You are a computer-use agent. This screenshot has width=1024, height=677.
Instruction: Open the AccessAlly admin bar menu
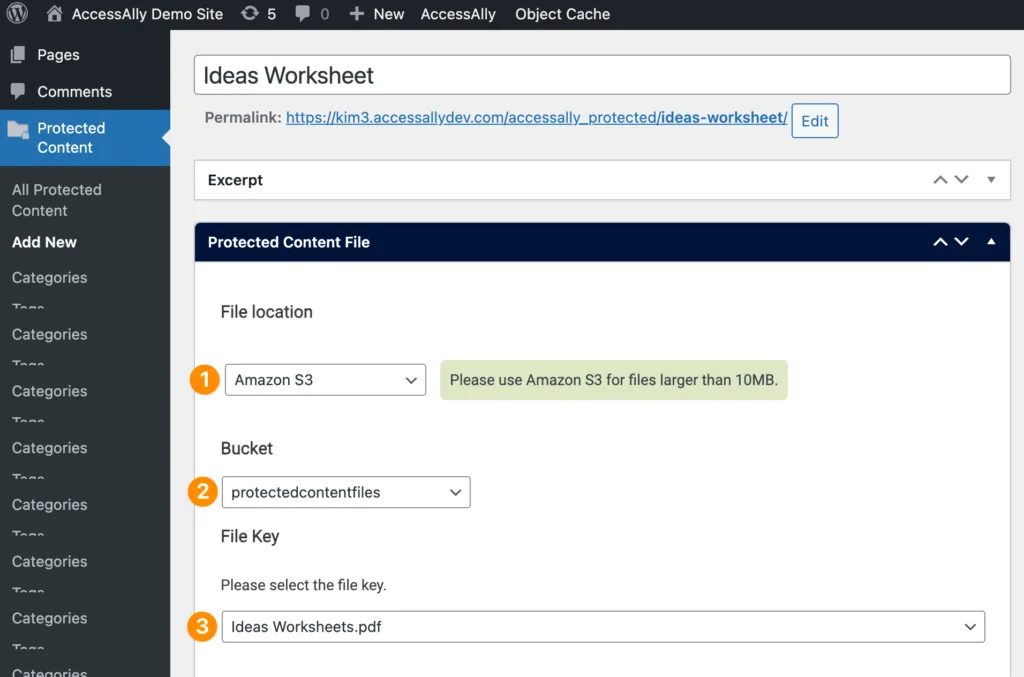point(458,14)
